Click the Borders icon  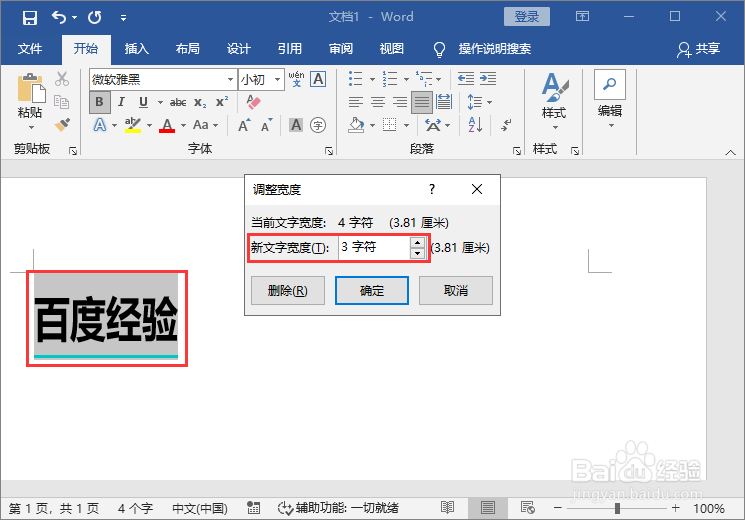point(390,125)
